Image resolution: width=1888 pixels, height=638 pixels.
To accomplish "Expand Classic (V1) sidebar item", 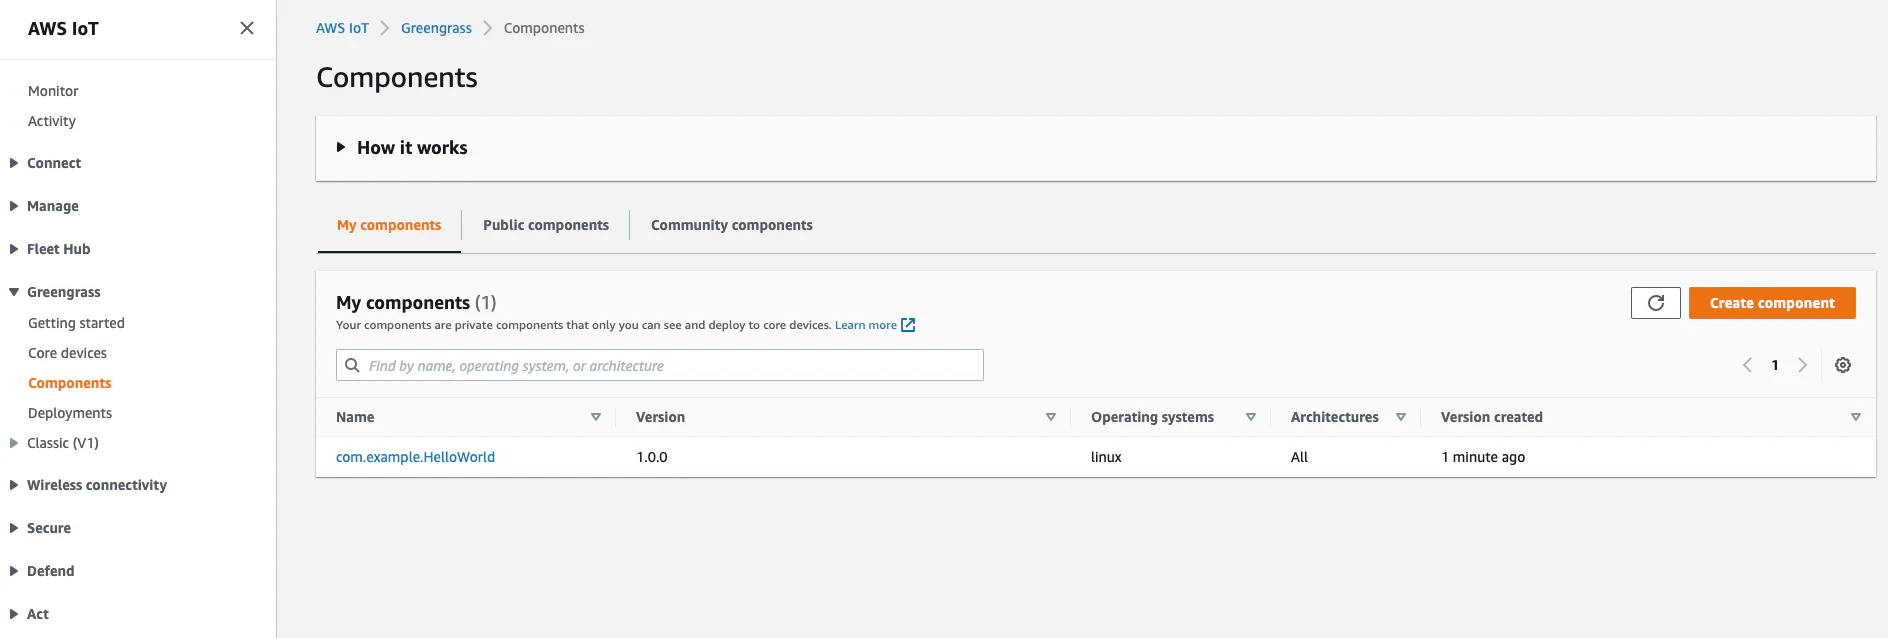I will pyautogui.click(x=14, y=442).
